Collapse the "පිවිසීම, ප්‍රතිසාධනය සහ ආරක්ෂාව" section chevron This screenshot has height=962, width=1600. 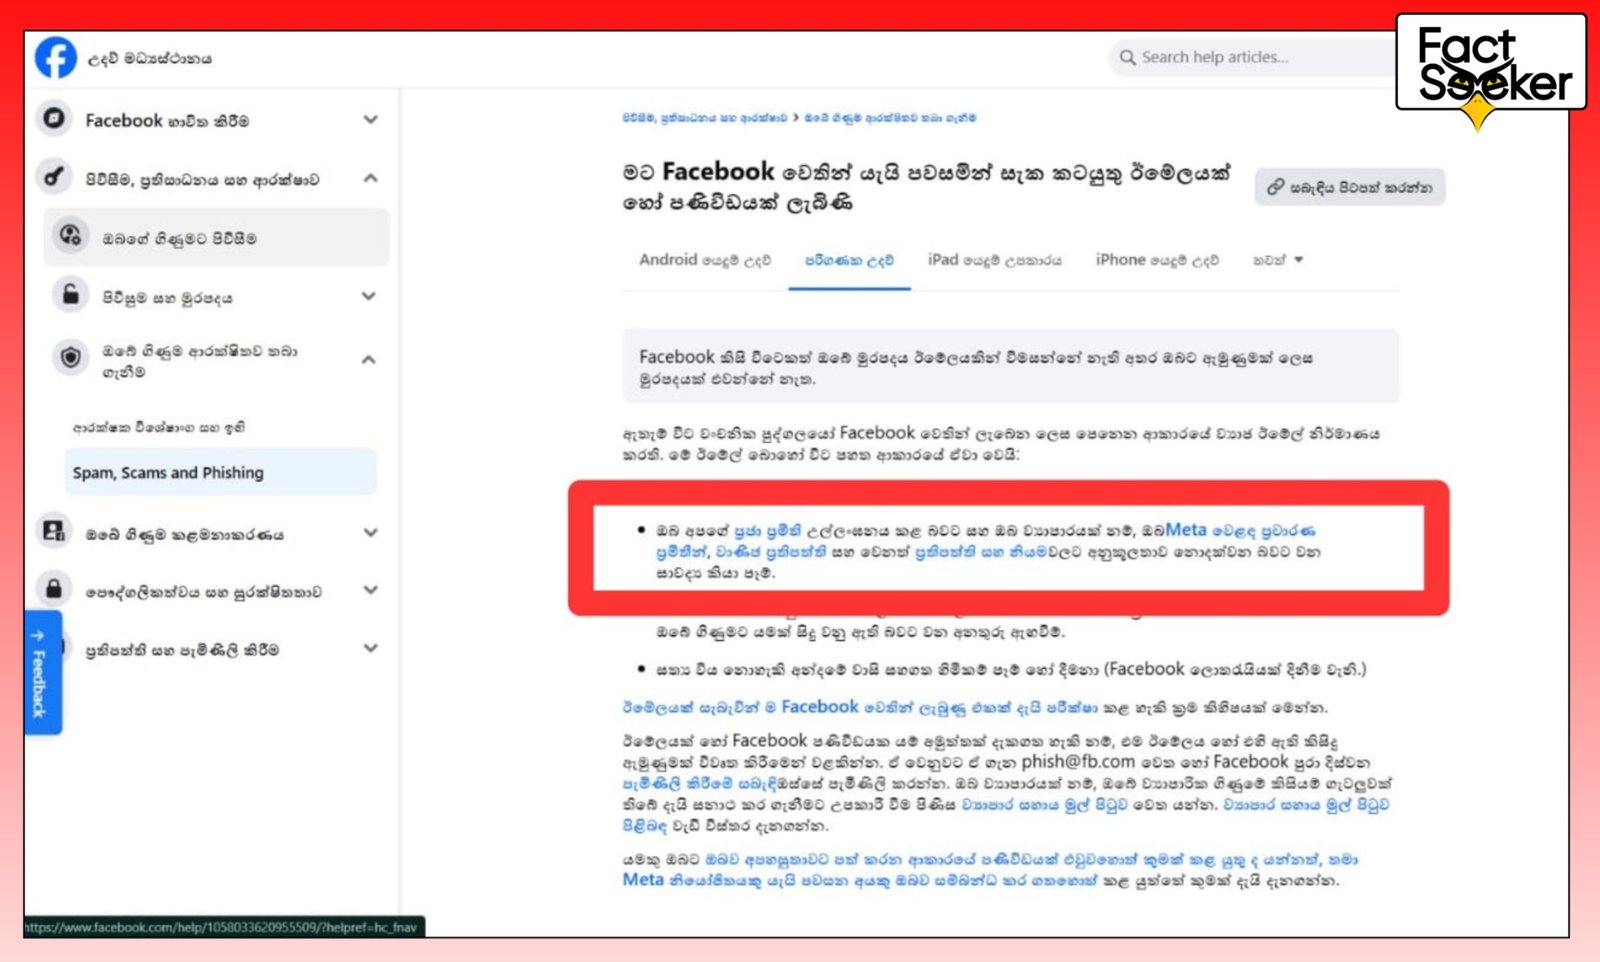click(x=370, y=178)
